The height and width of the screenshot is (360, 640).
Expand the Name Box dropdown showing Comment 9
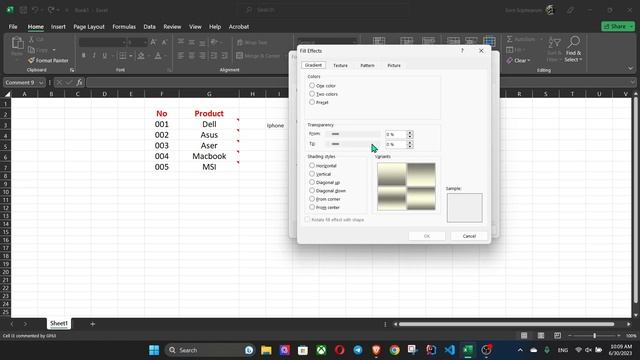point(41,82)
